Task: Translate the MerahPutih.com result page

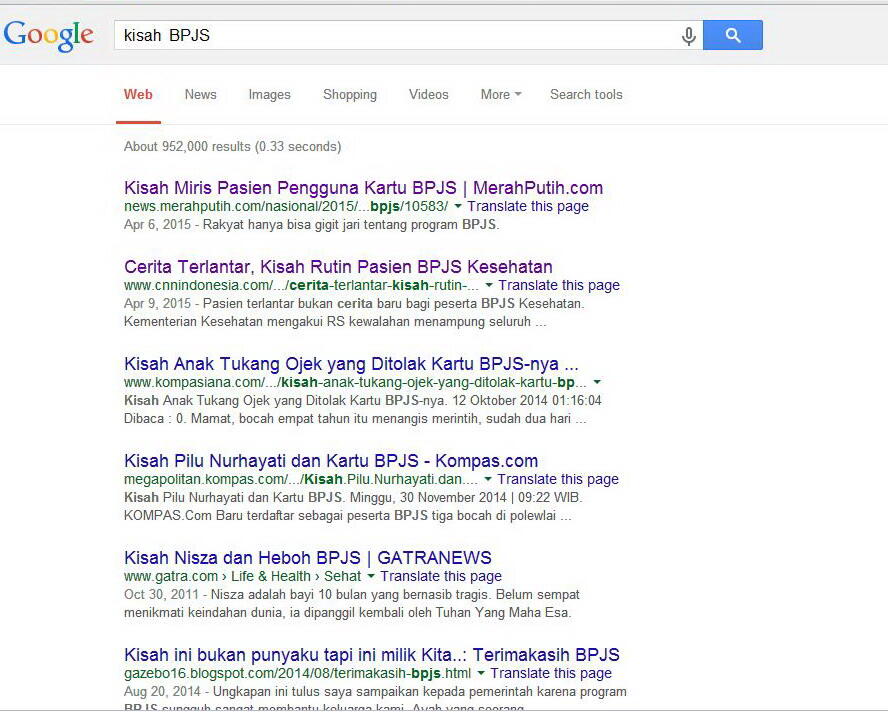Action: [x=528, y=206]
